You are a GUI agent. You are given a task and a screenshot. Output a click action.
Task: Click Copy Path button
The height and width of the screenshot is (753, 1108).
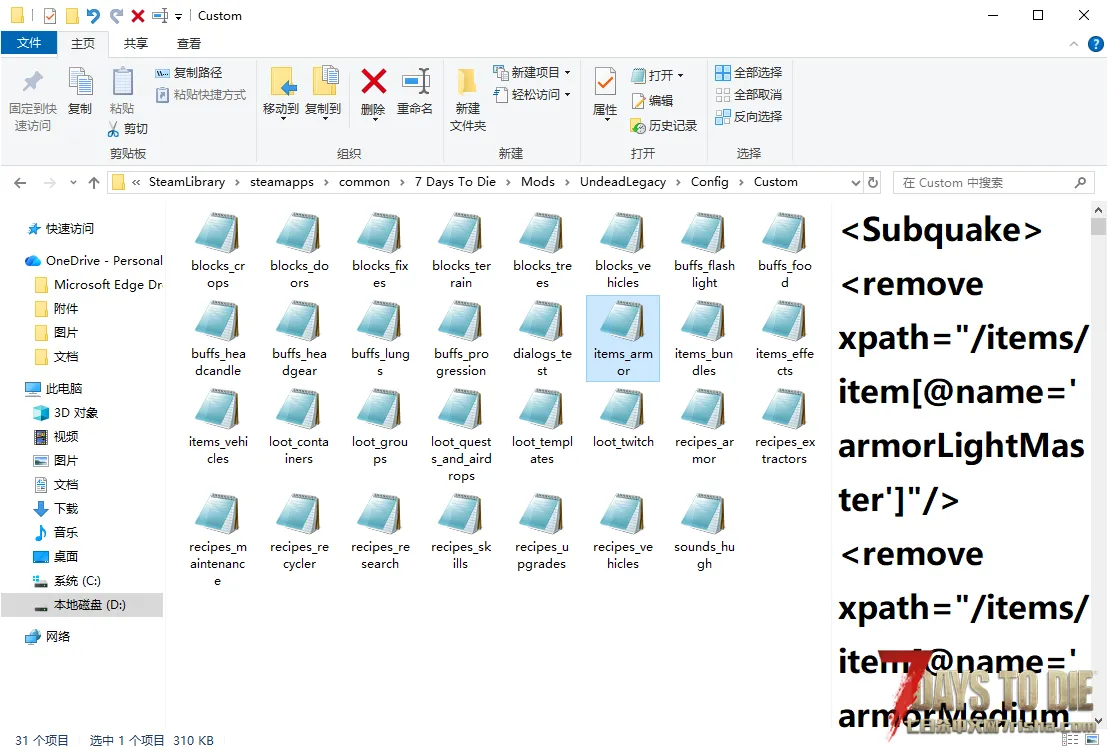(189, 73)
